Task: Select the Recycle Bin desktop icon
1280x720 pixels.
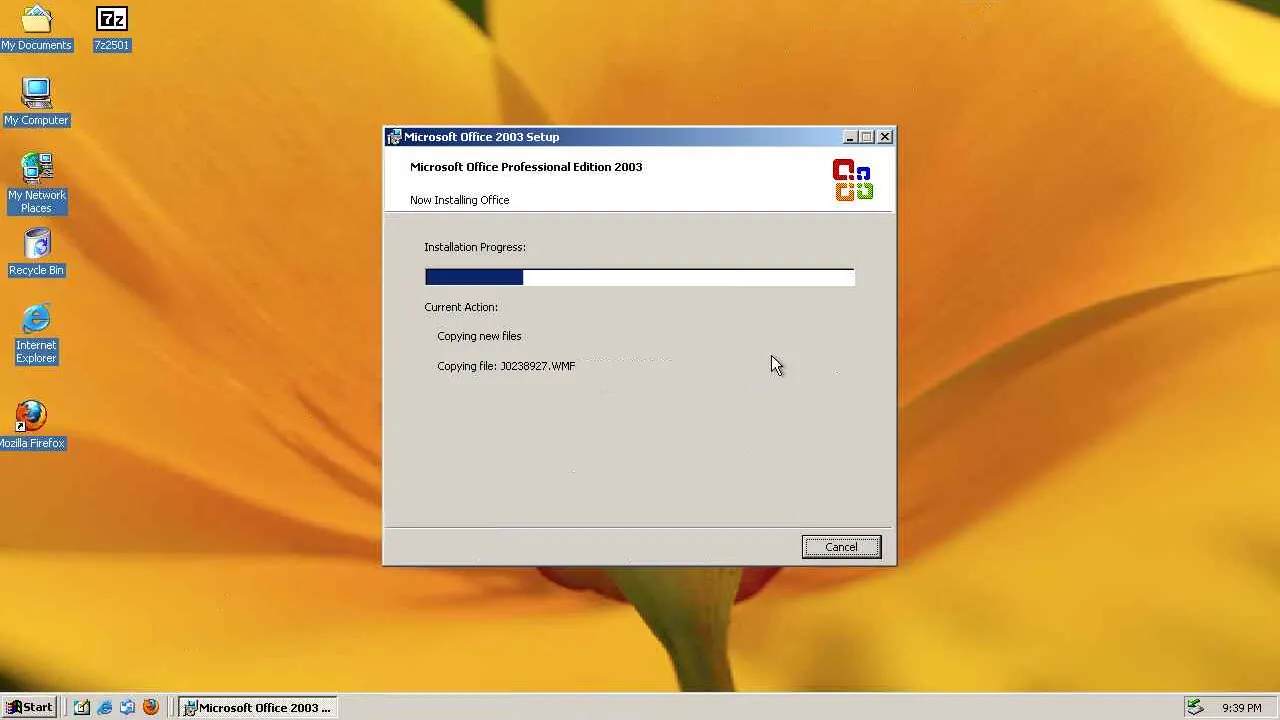Action: tap(36, 252)
